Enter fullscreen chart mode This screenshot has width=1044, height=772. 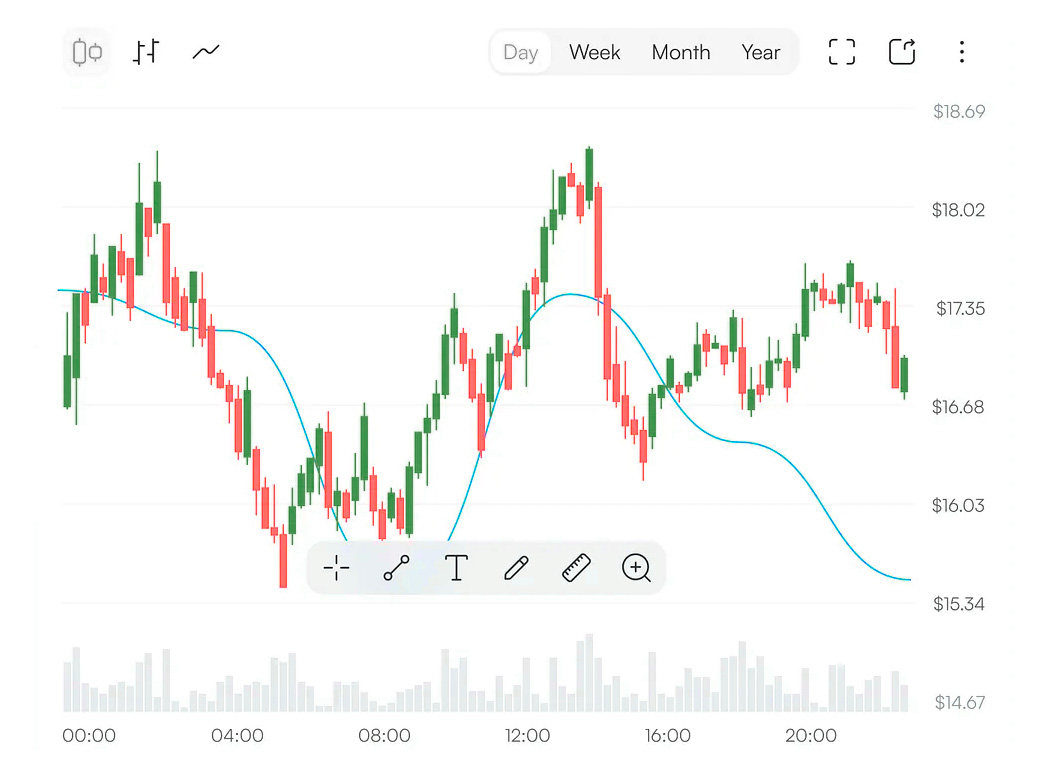pyautogui.click(x=842, y=52)
